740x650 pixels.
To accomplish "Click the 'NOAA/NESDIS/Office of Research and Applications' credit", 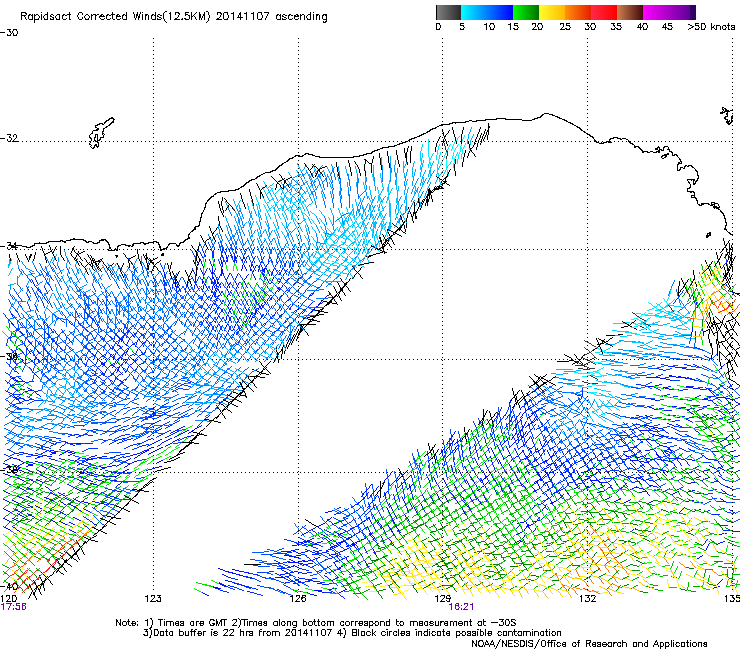I will (x=589, y=643).
